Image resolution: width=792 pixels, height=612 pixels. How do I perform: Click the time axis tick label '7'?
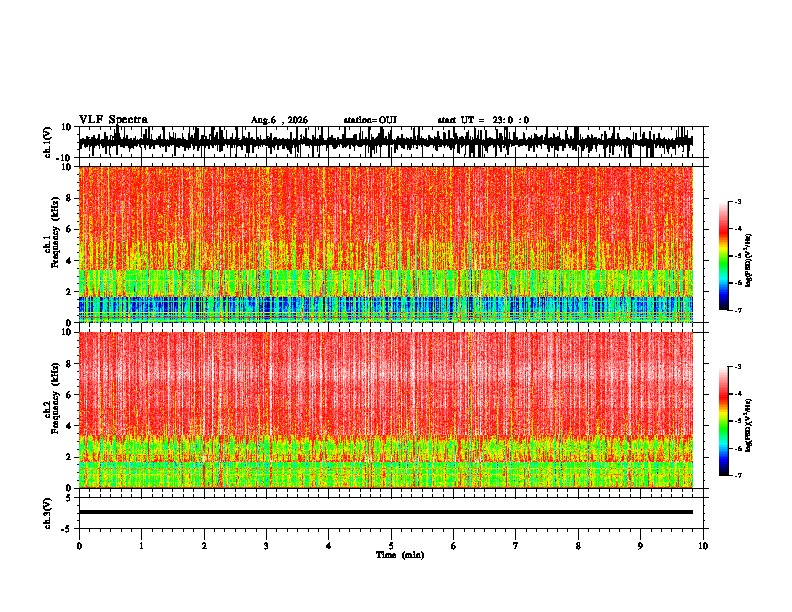(x=516, y=546)
